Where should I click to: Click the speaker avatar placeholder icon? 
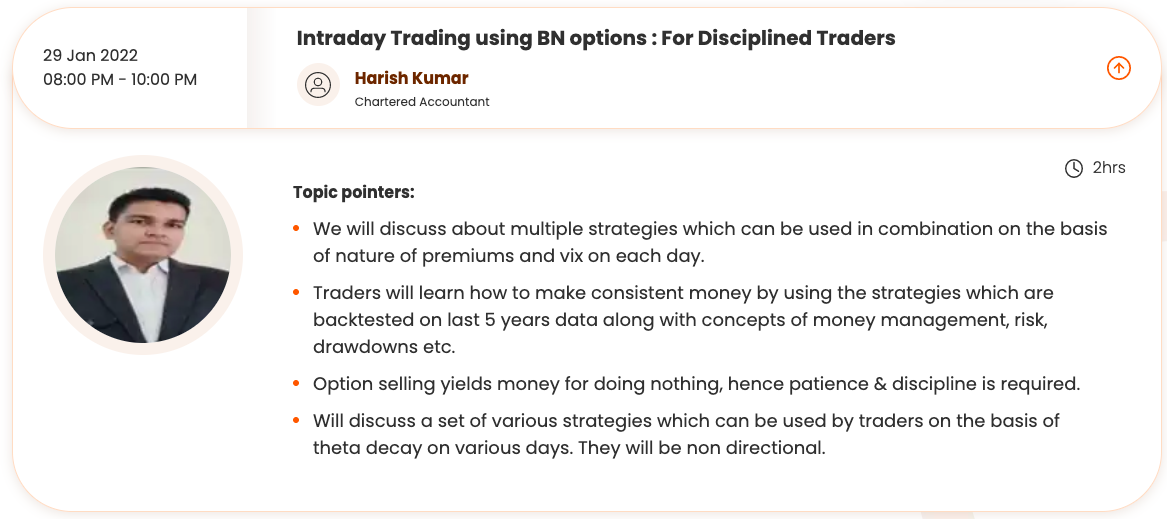point(318,84)
